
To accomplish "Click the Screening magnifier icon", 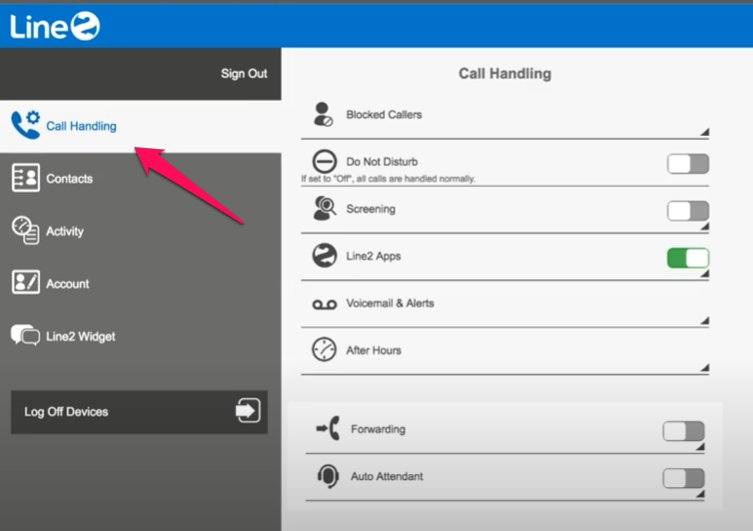I will [325, 208].
